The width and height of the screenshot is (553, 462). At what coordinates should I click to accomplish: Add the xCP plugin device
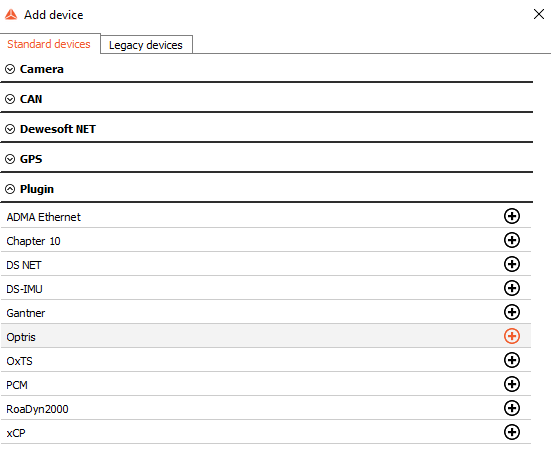click(x=511, y=432)
